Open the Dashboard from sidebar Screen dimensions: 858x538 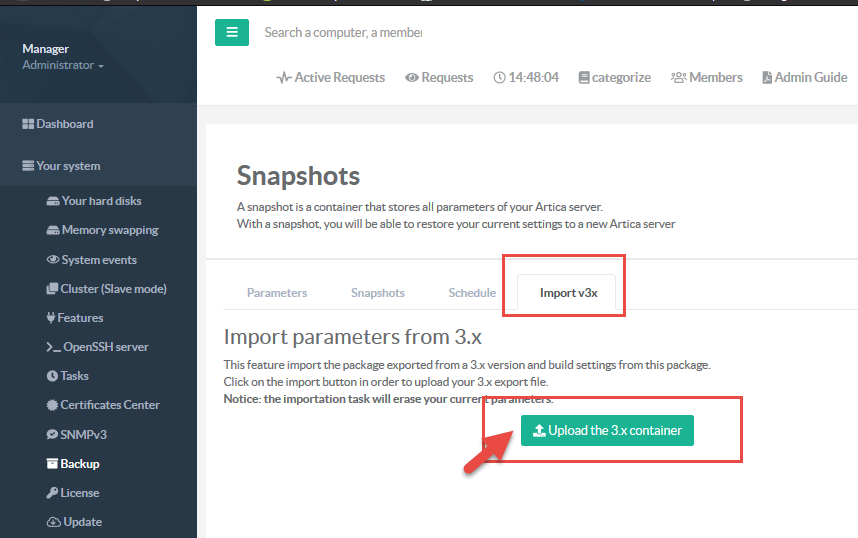click(x=58, y=124)
